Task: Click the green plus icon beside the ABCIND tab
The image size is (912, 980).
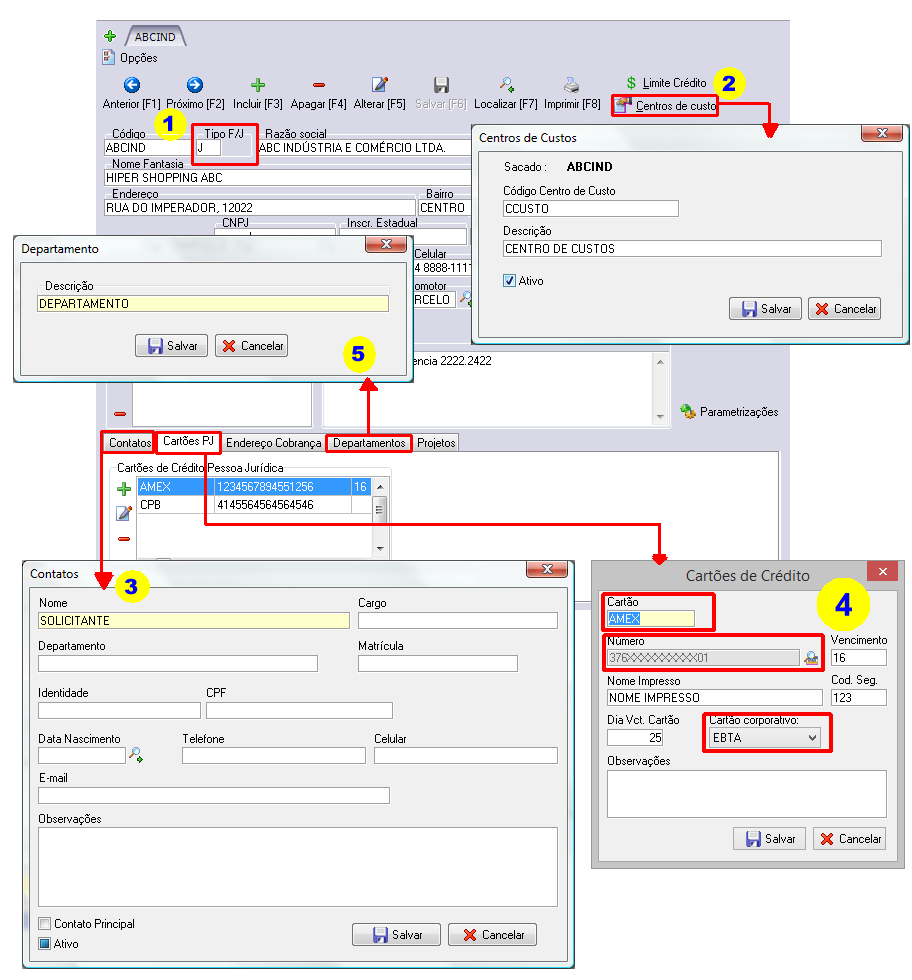Action: [110, 36]
